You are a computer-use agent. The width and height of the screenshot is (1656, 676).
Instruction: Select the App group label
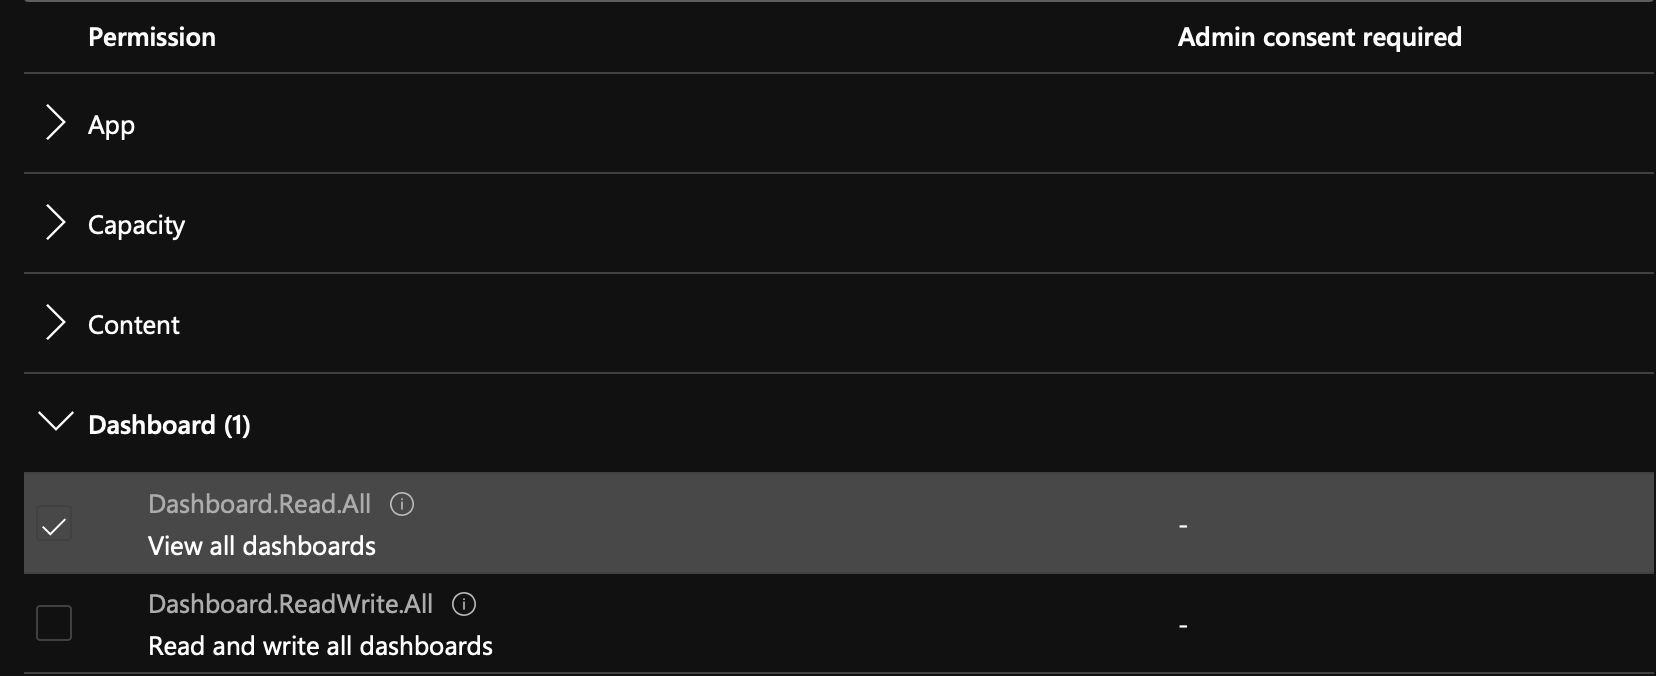(x=111, y=125)
